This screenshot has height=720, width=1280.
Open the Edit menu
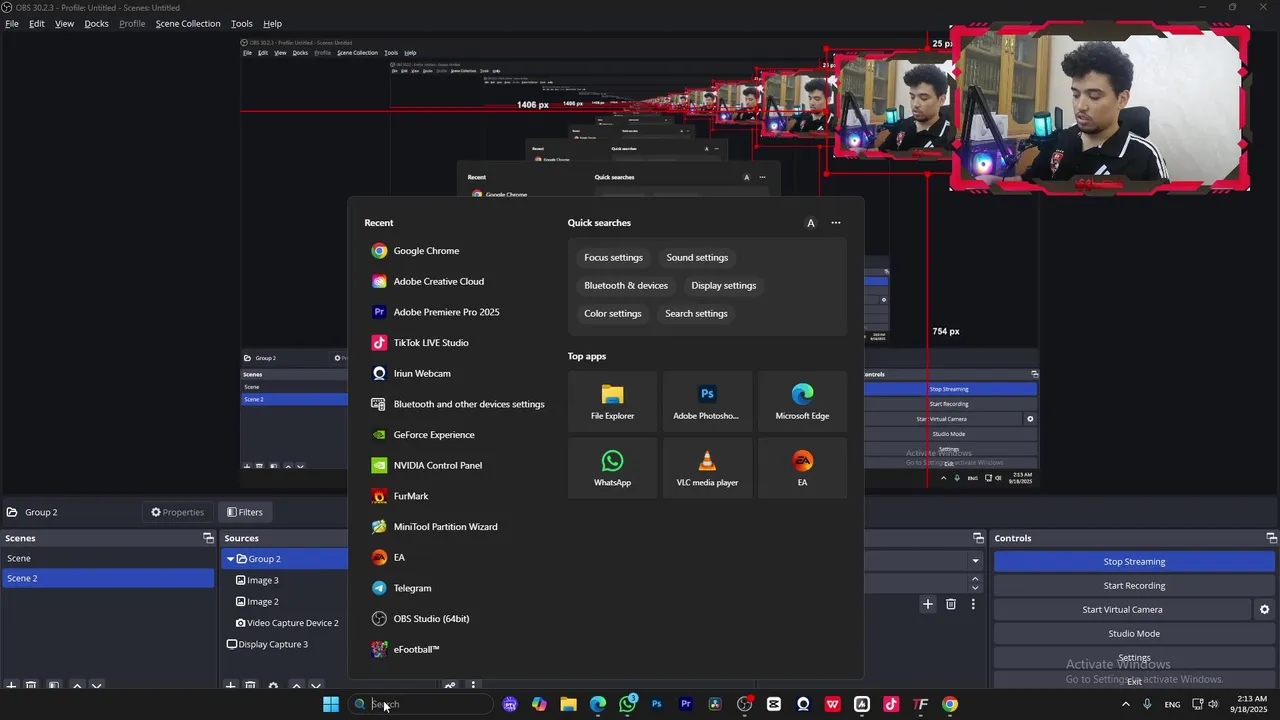[x=37, y=24]
